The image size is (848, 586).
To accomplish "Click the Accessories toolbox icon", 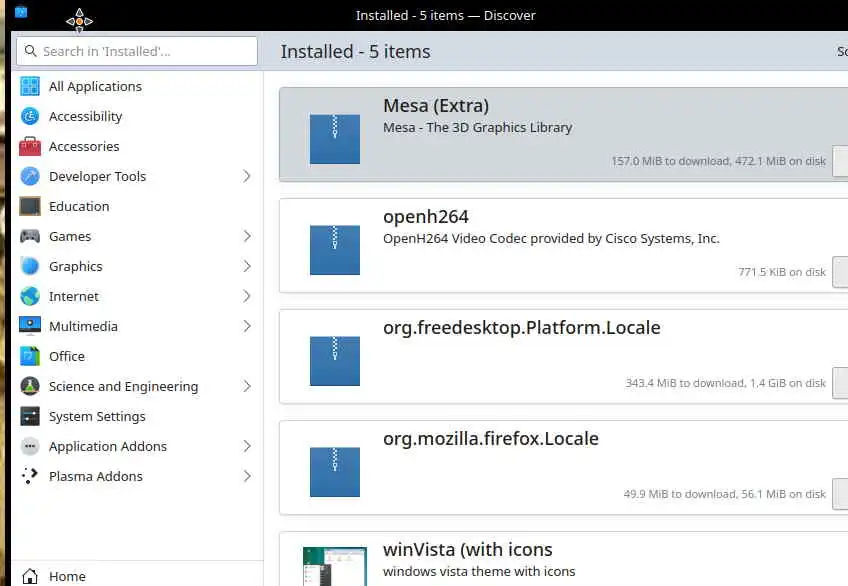I will (30, 146).
